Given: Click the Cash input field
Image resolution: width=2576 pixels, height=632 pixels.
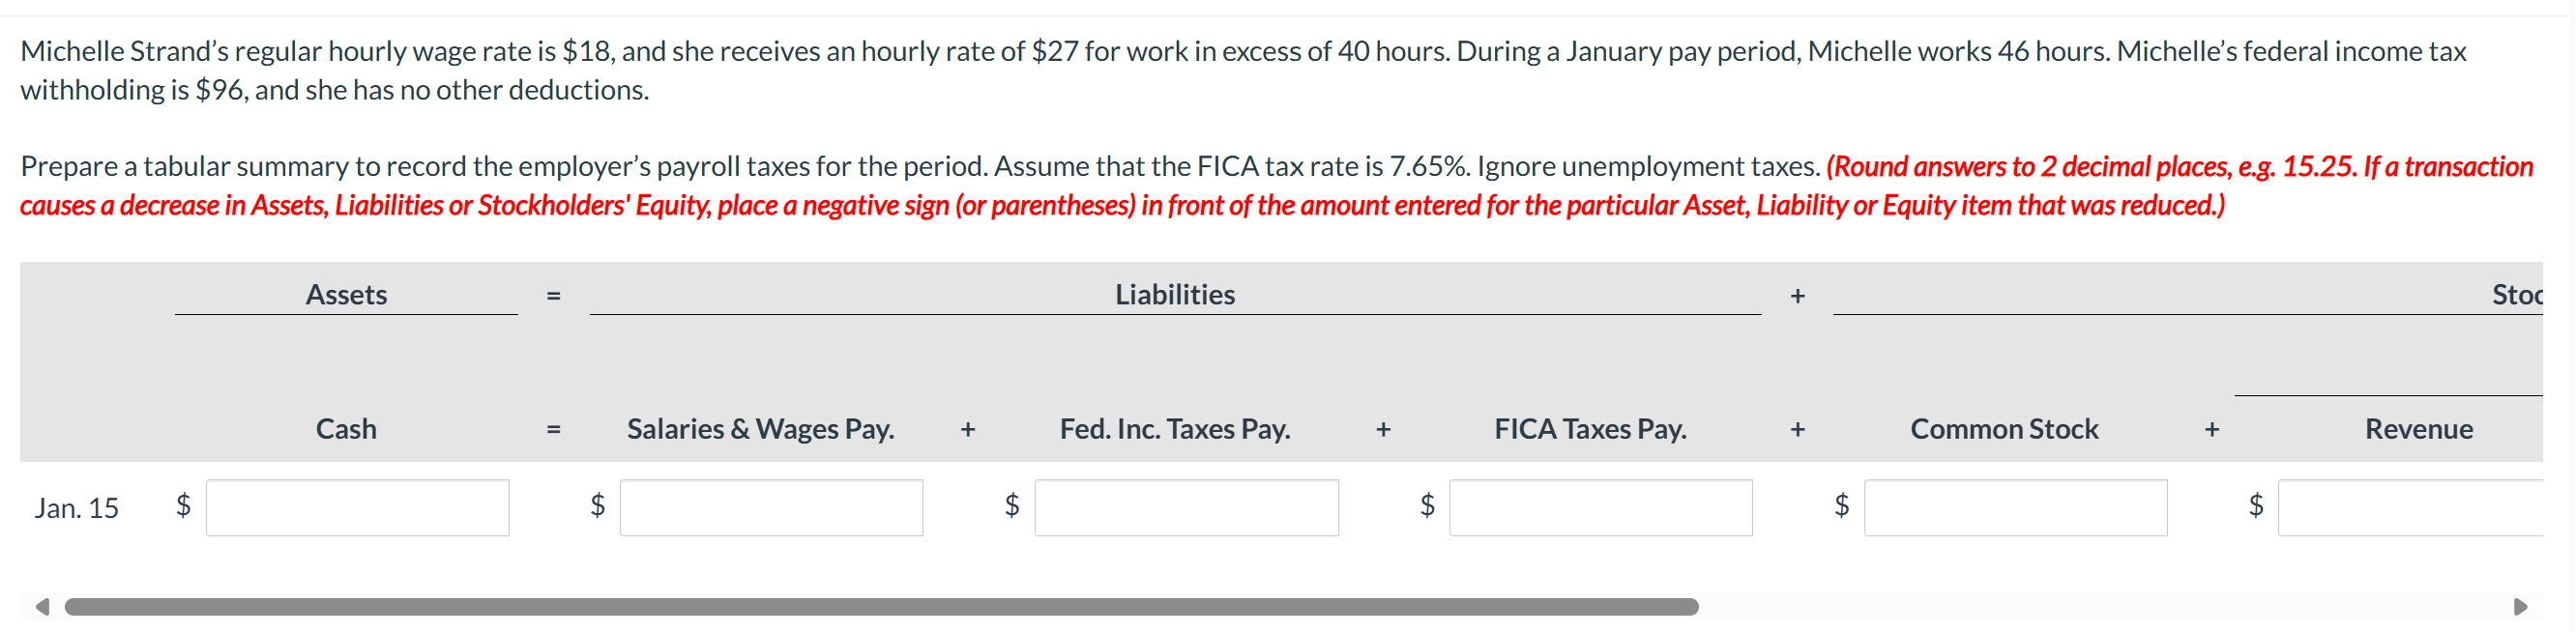Looking at the screenshot, I should coord(356,508).
